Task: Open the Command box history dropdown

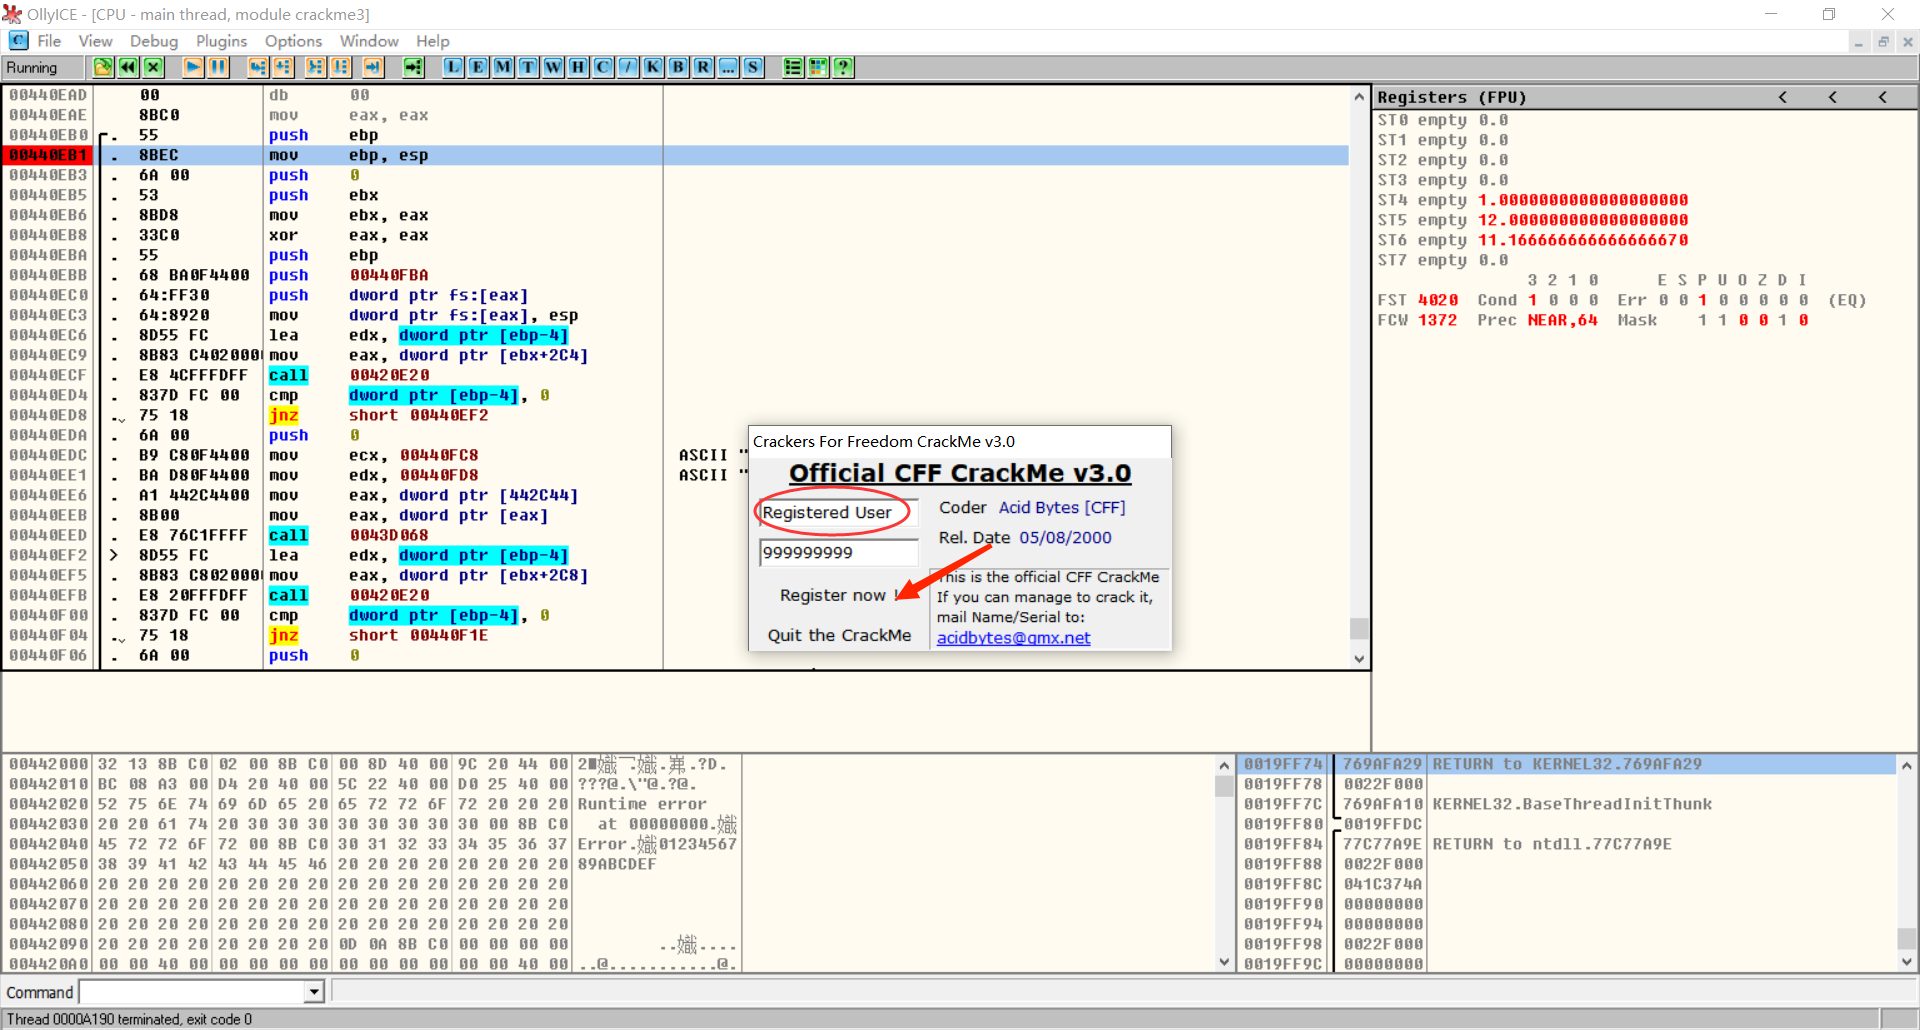Action: click(x=313, y=991)
